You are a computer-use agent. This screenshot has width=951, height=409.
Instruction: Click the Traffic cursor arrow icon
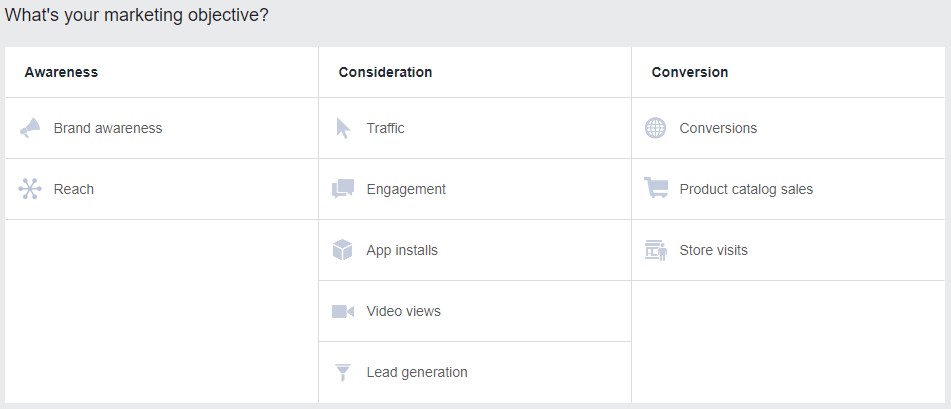pyautogui.click(x=343, y=128)
